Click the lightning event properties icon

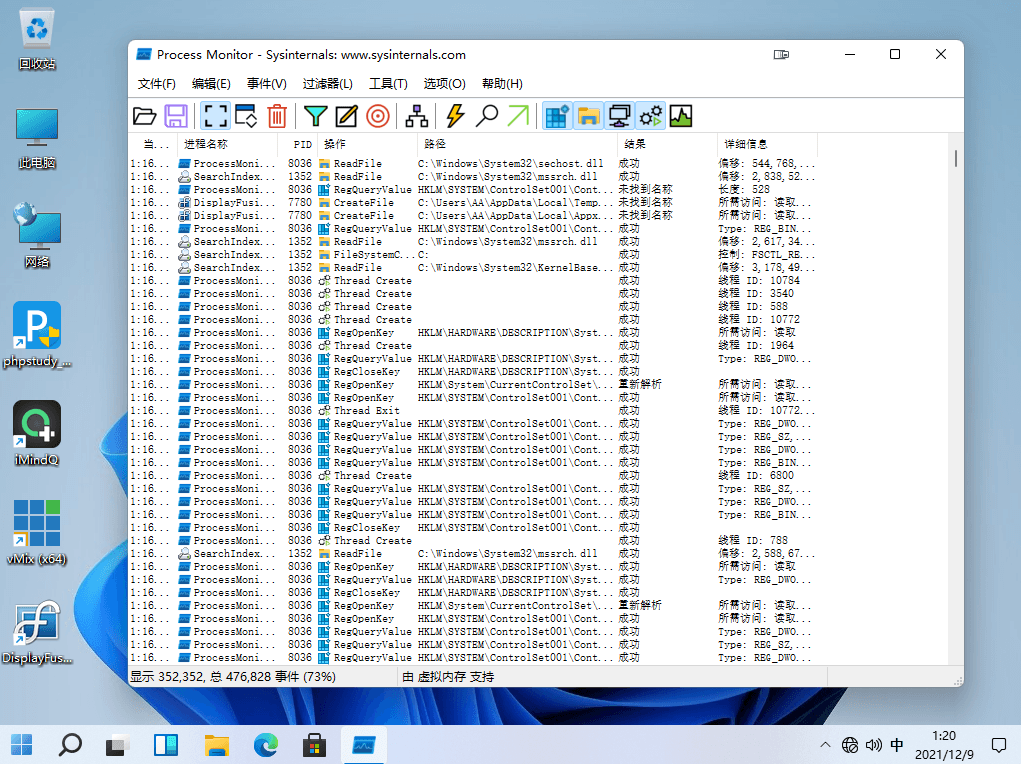(455, 117)
